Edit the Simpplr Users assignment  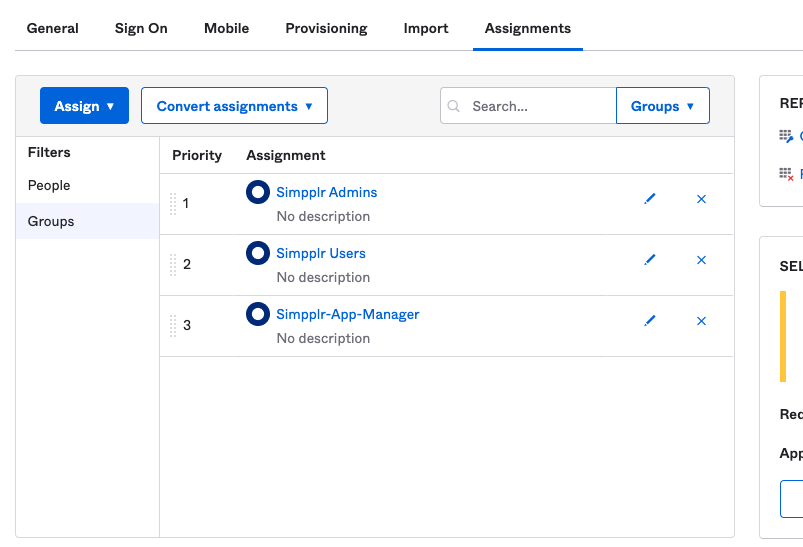click(649, 260)
